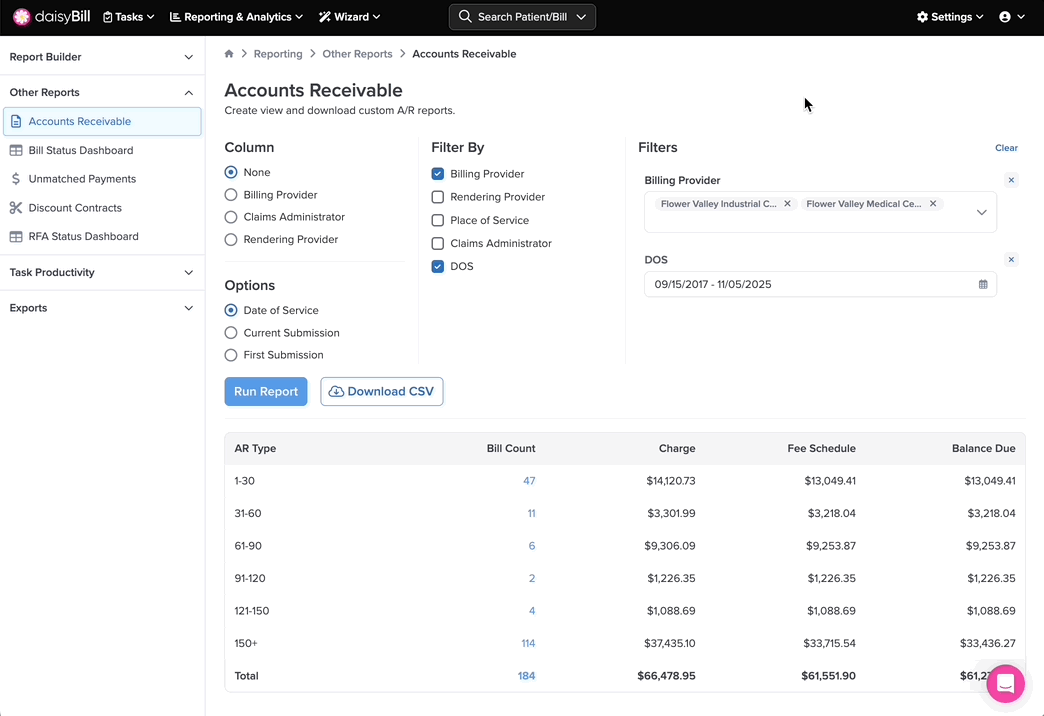This screenshot has height=716, width=1044.
Task: Open the chat support bubble icon
Action: (1005, 684)
